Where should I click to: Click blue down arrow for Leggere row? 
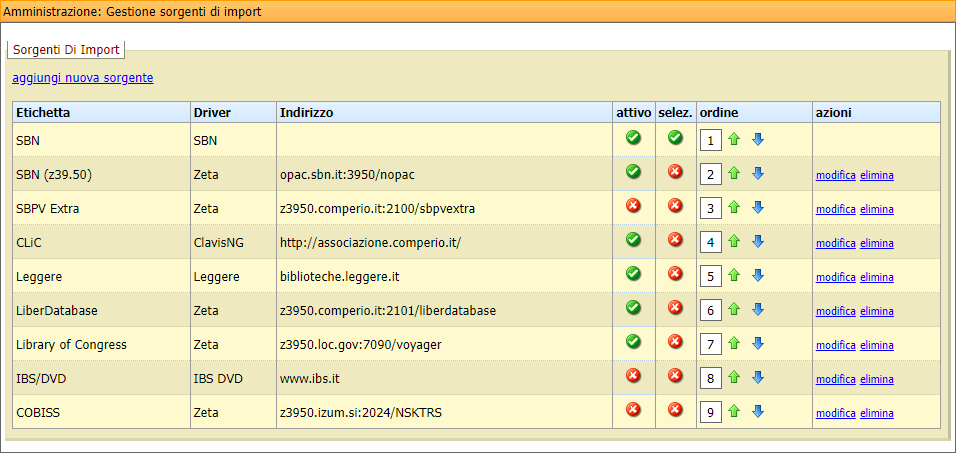tap(758, 276)
